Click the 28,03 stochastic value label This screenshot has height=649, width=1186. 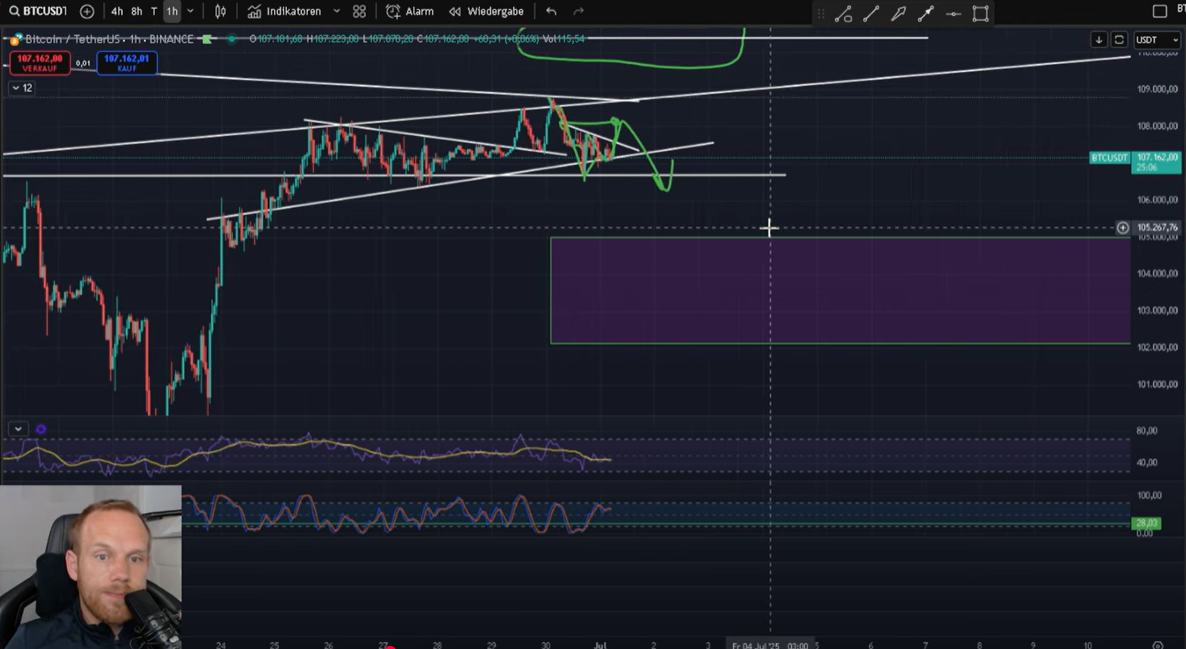click(x=1147, y=523)
